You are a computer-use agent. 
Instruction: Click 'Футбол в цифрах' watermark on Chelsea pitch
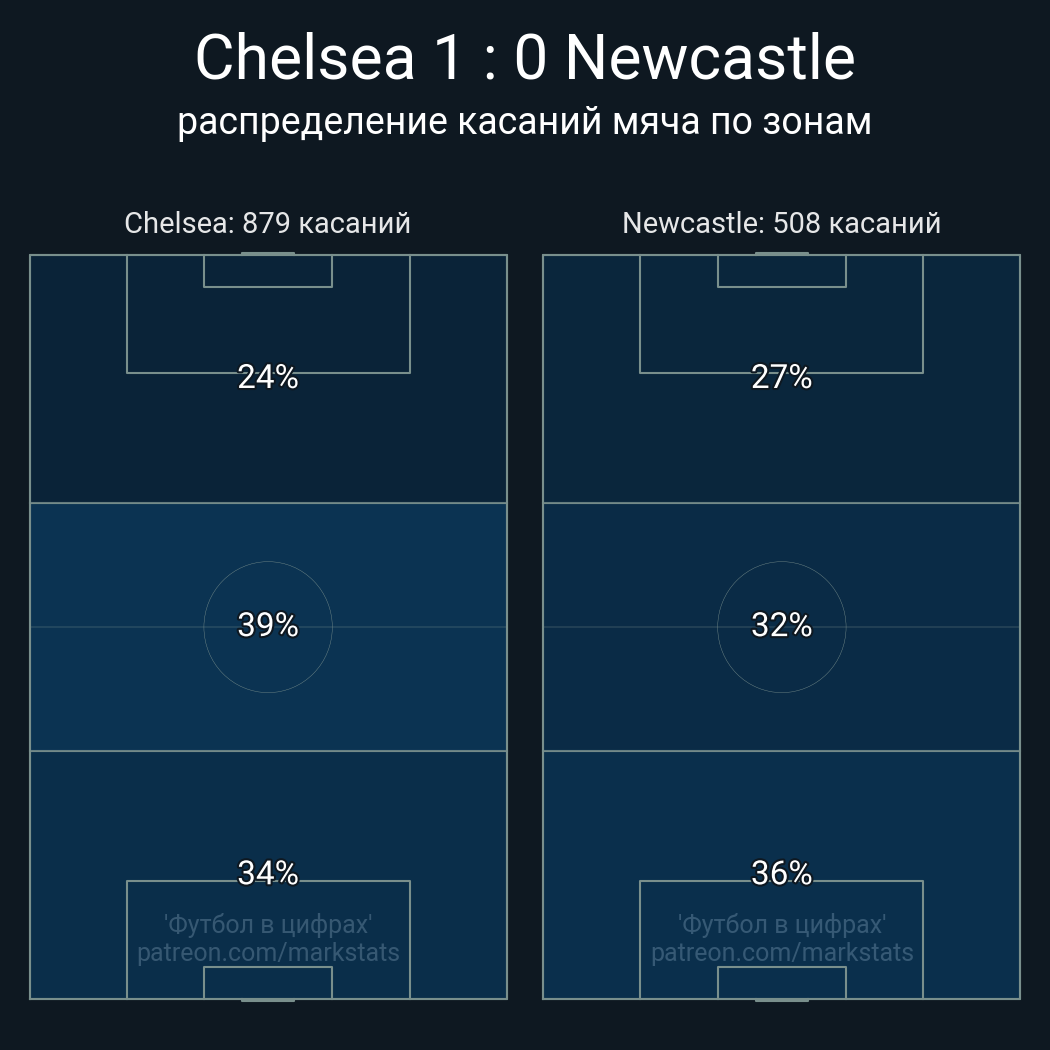coord(268,925)
